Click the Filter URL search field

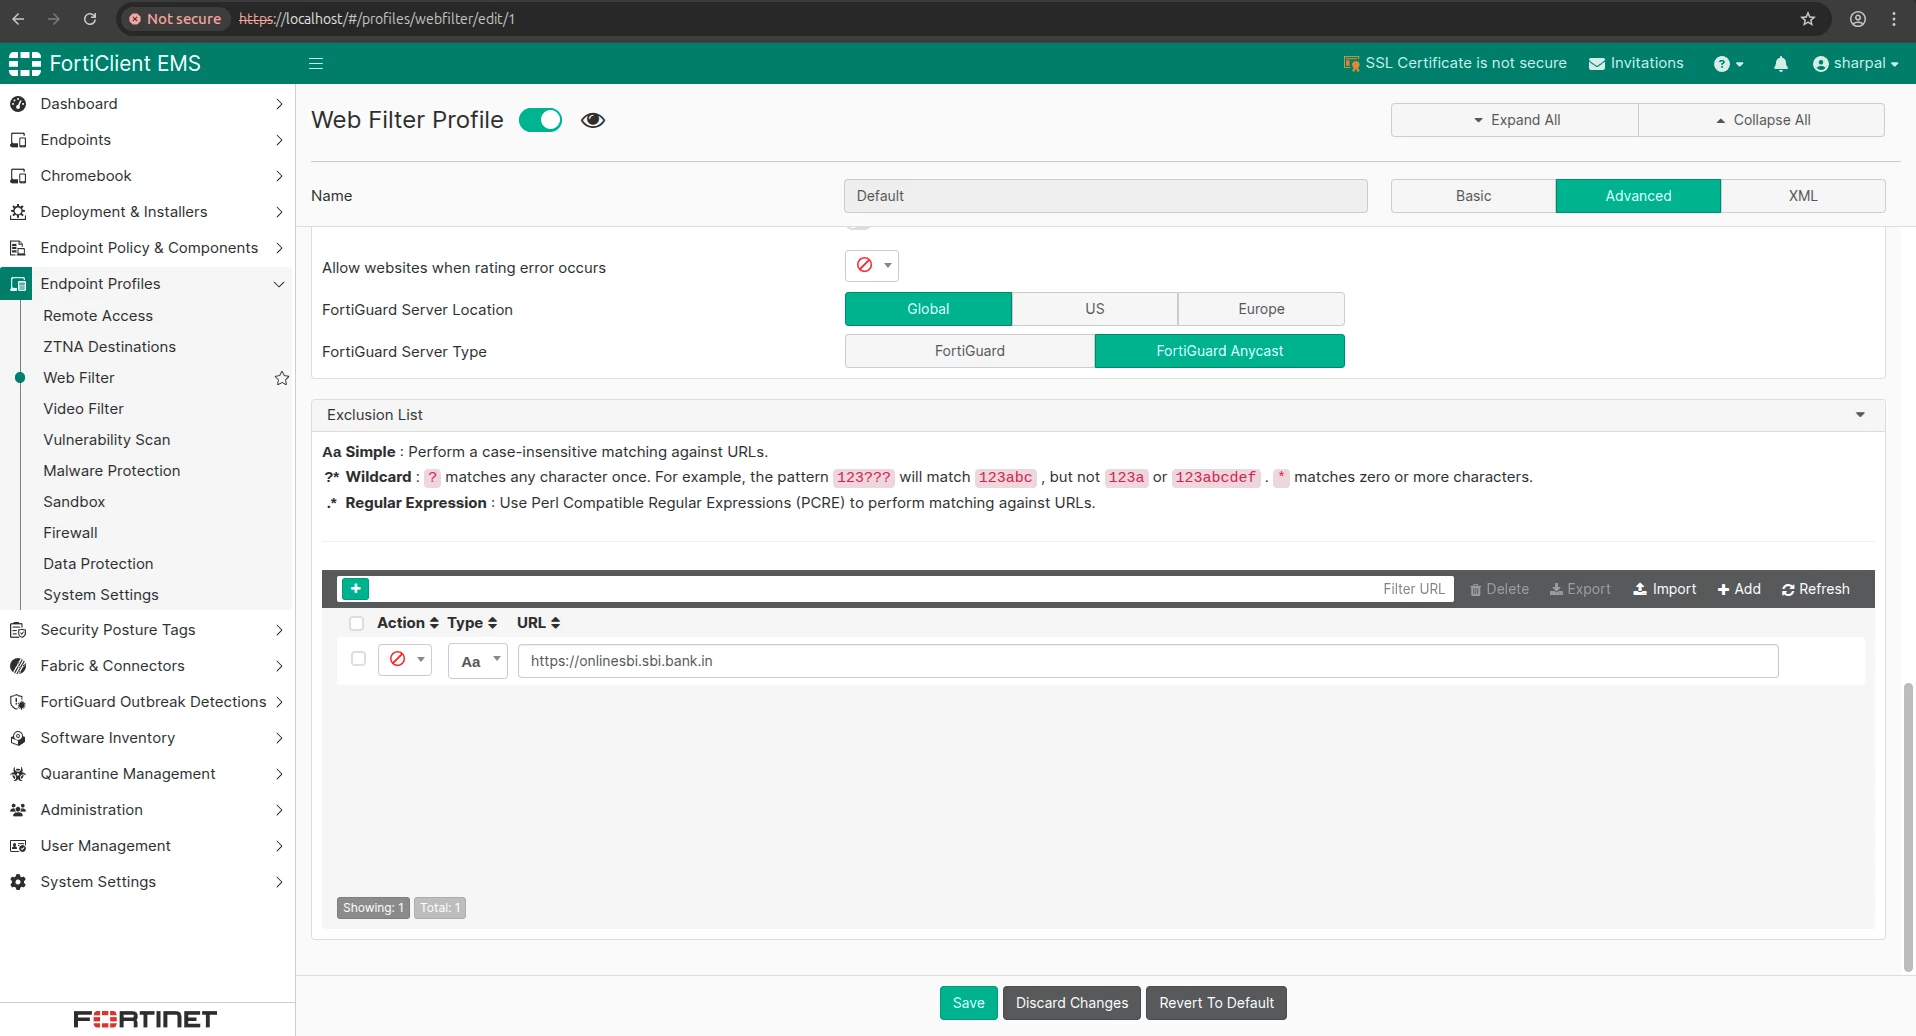pyautogui.click(x=912, y=589)
